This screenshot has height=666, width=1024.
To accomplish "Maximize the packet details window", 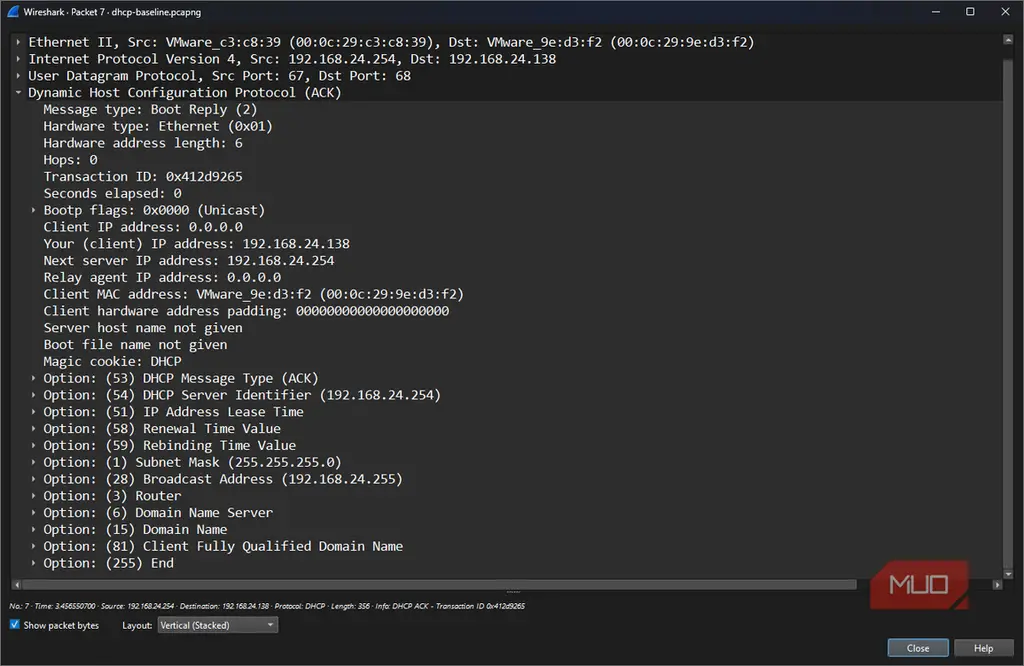I will coord(970,12).
